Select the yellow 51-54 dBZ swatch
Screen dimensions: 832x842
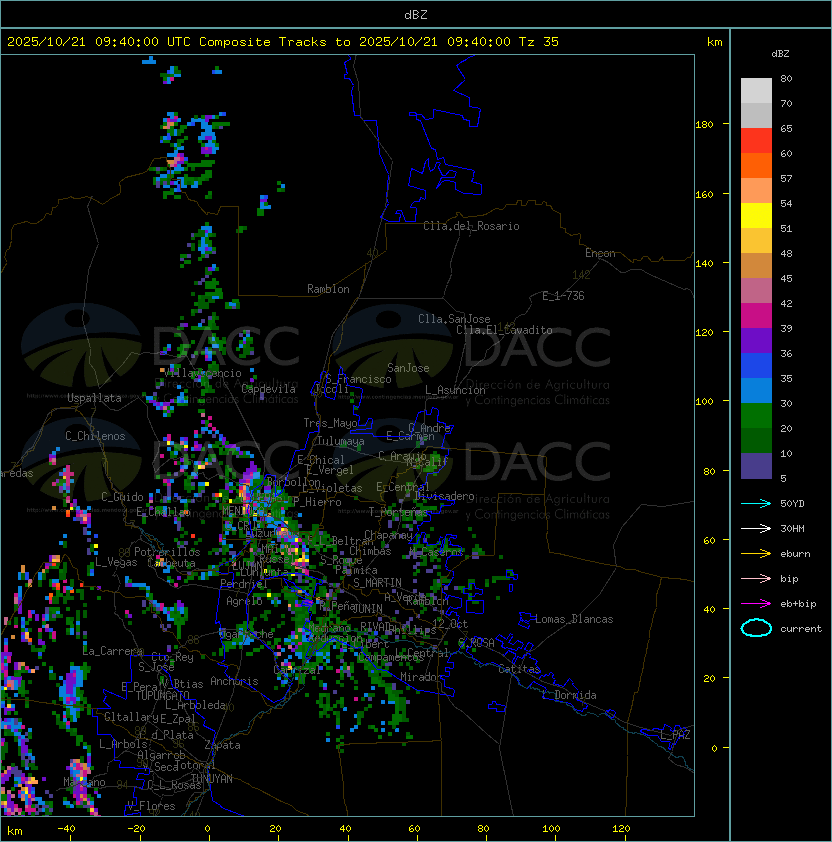[756, 216]
